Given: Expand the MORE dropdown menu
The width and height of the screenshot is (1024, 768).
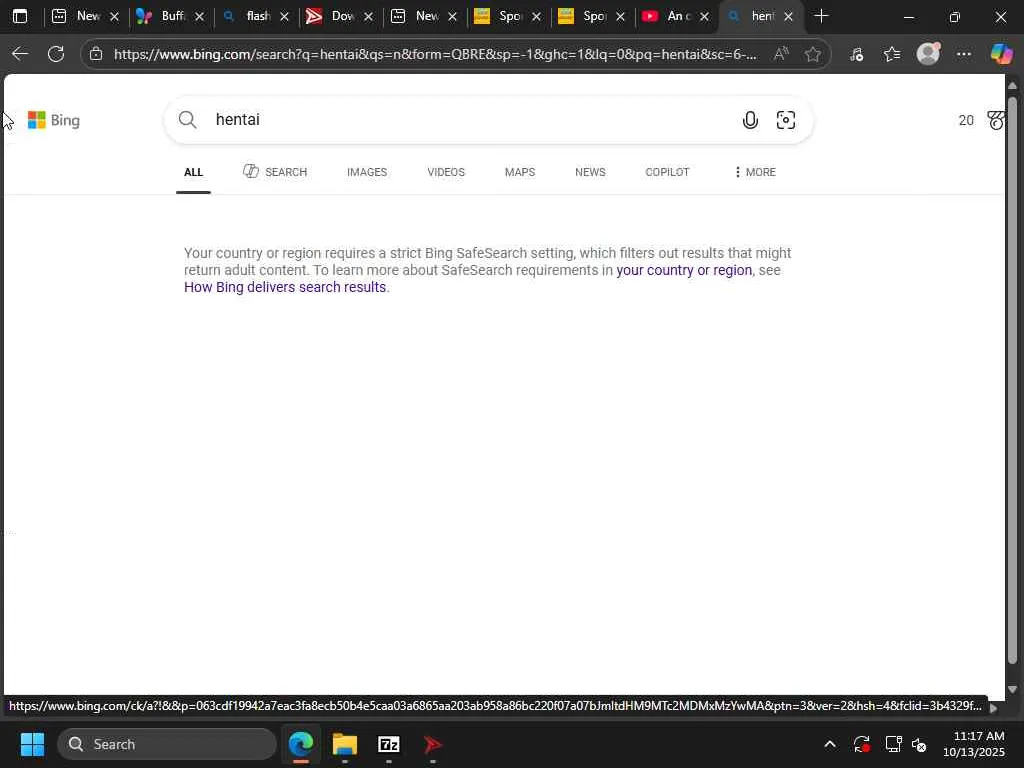Looking at the screenshot, I should tap(755, 172).
